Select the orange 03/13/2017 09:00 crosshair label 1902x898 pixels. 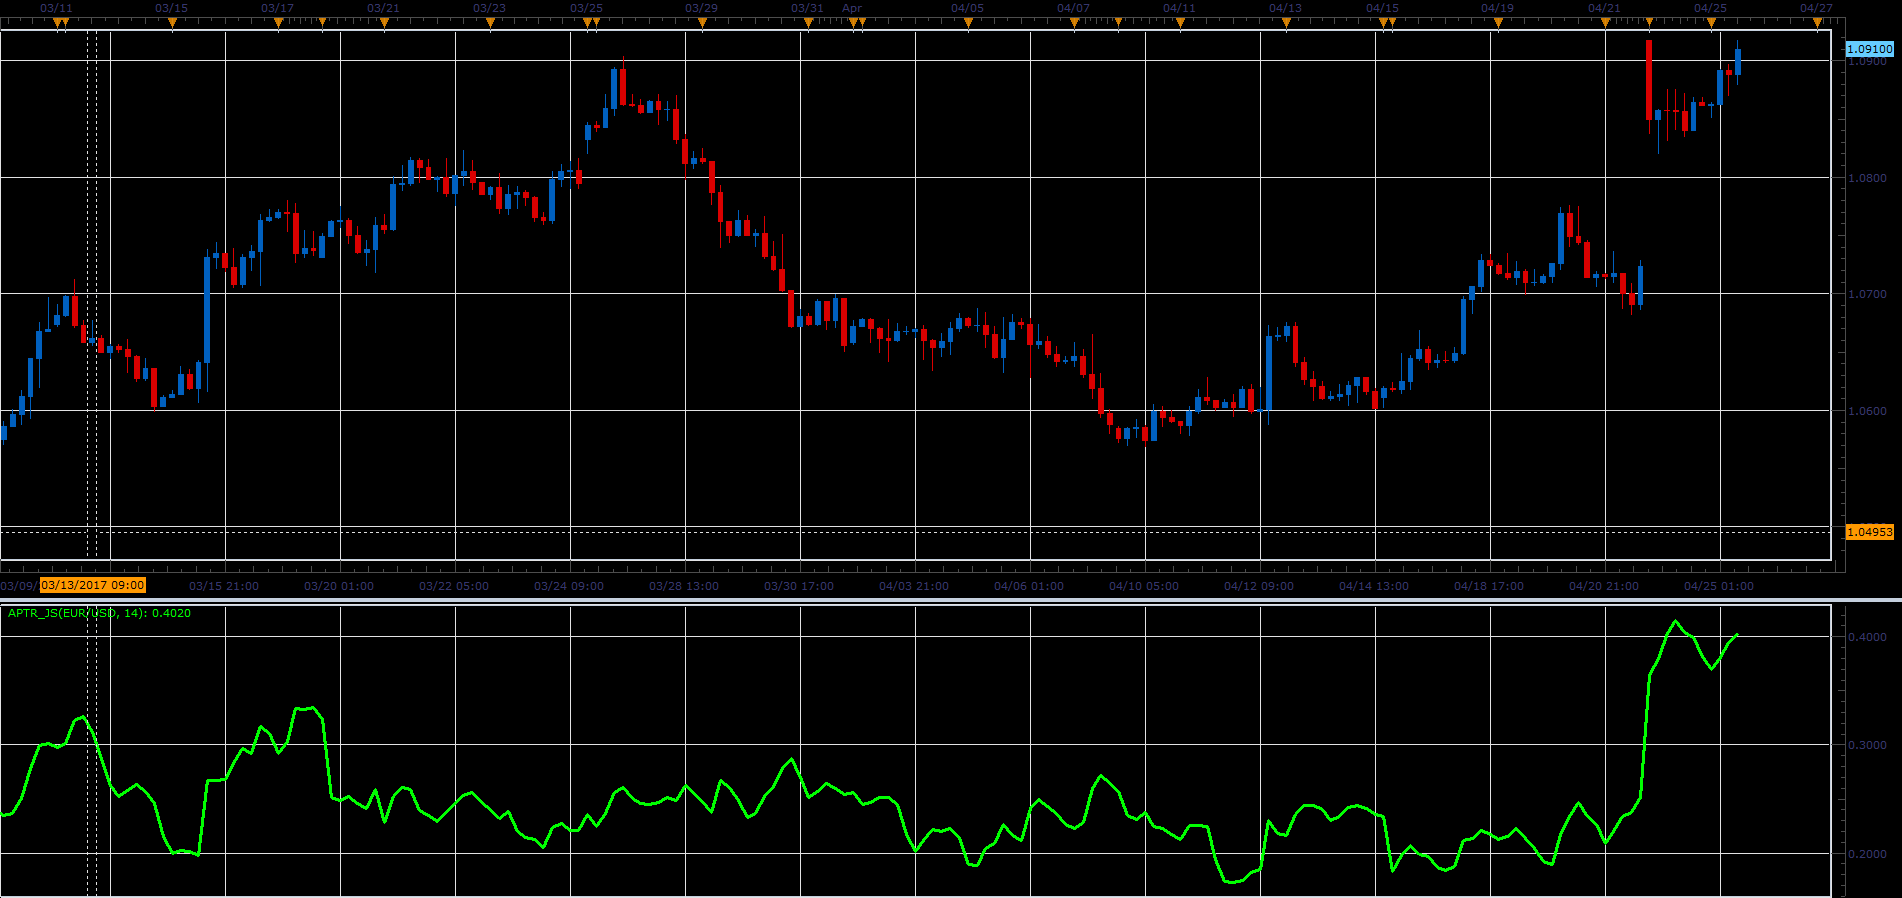(93, 586)
